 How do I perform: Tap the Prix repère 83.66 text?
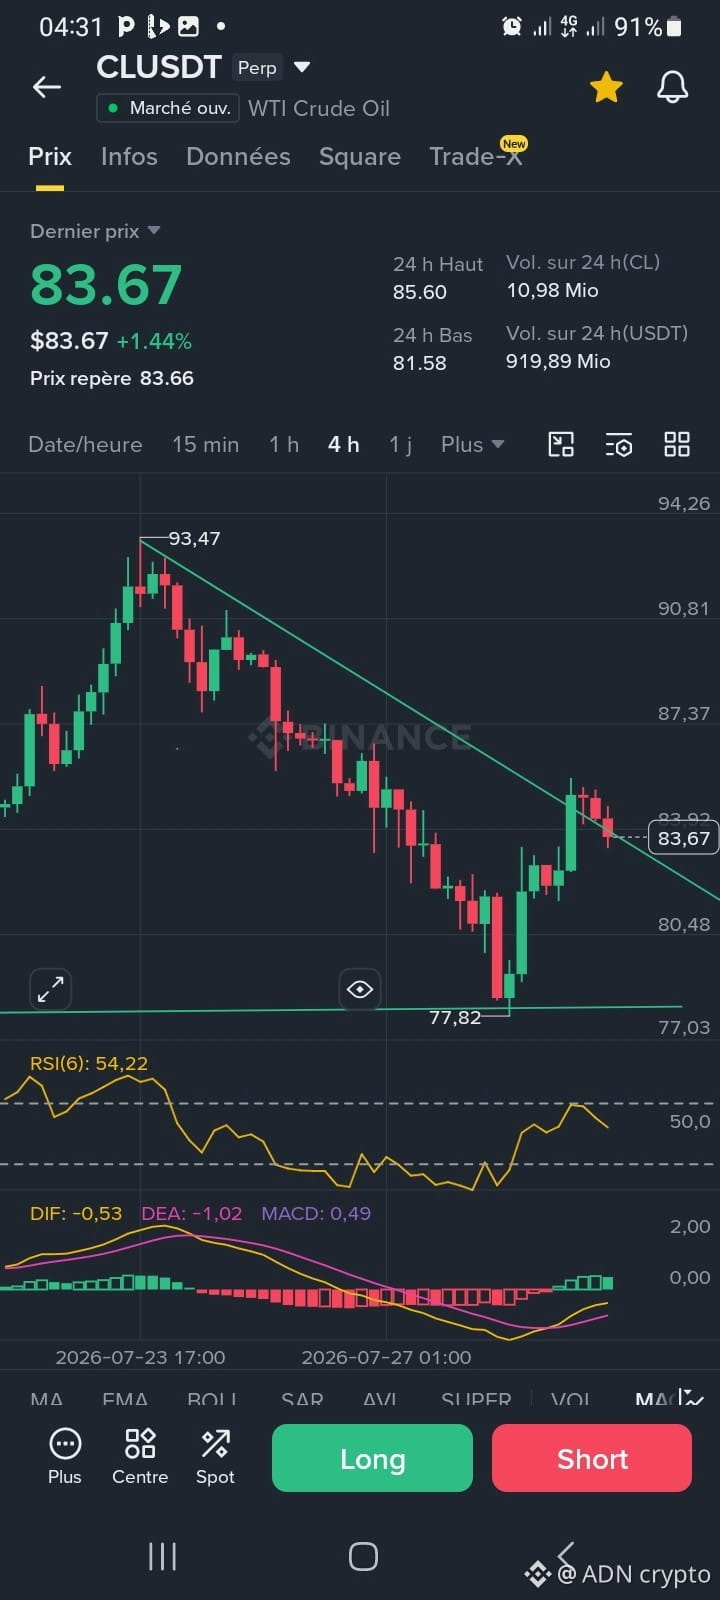tap(112, 378)
